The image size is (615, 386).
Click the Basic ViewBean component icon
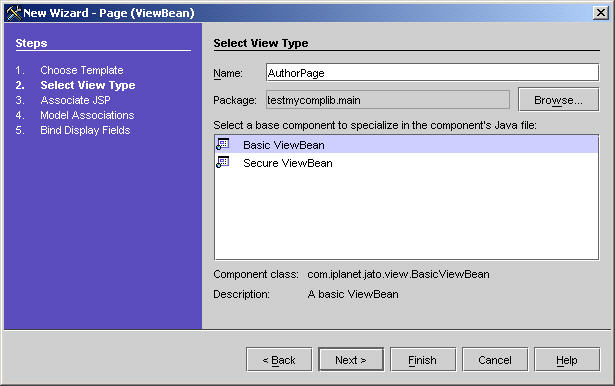[223, 144]
